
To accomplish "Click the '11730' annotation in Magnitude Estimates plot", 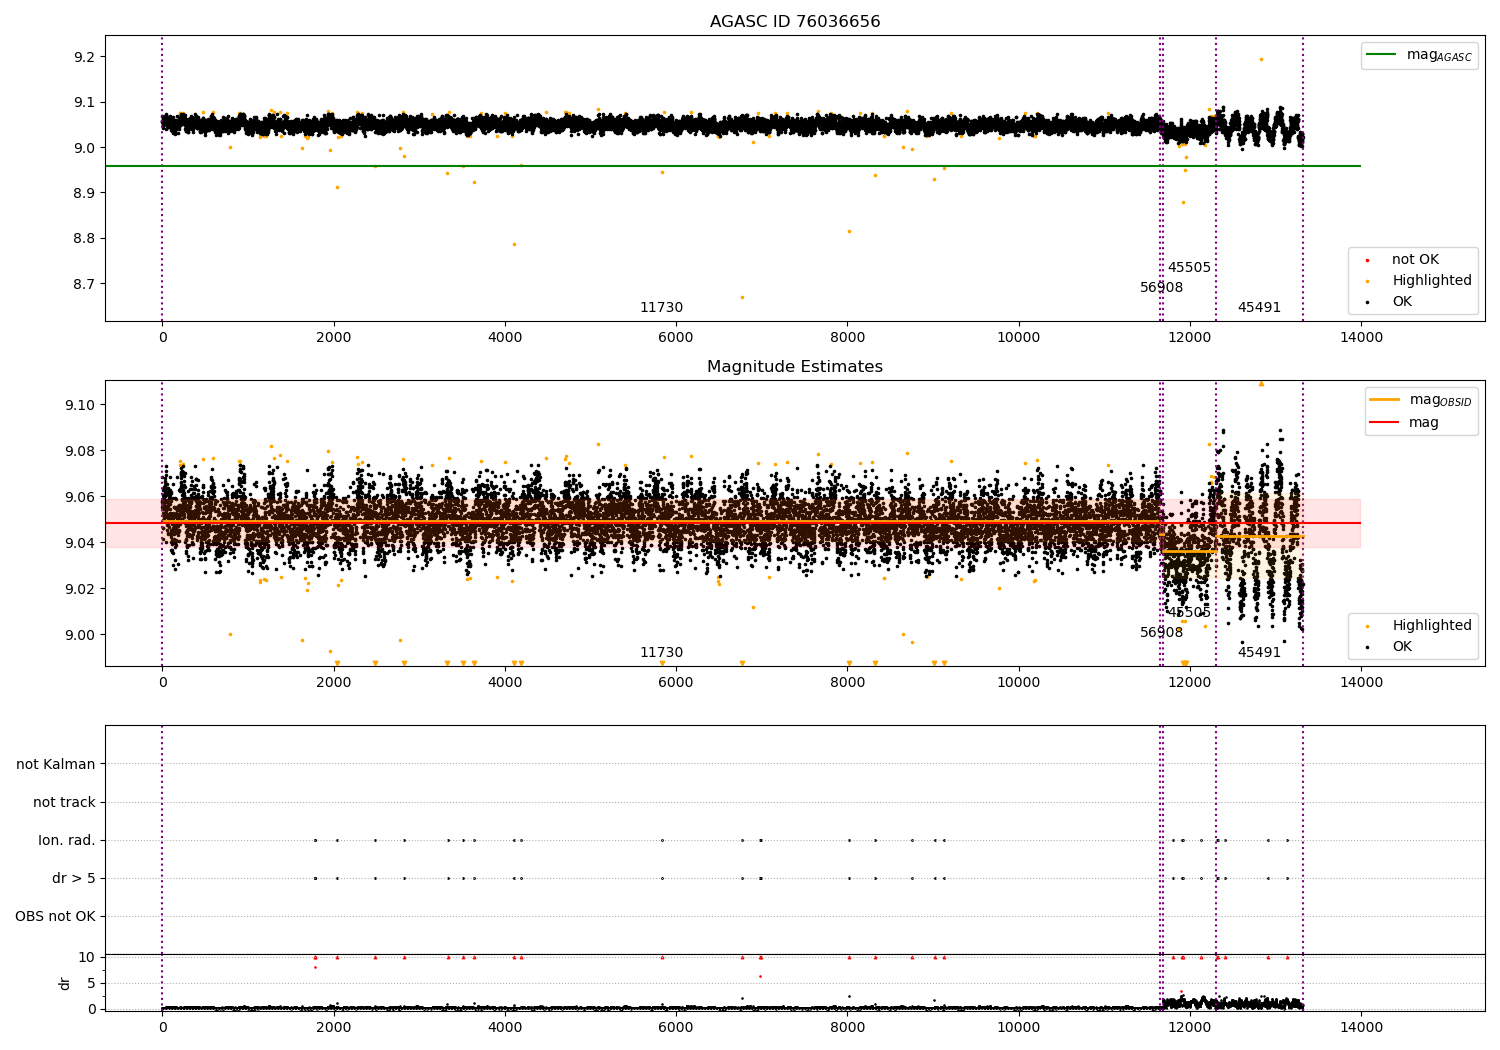I will point(662,652).
